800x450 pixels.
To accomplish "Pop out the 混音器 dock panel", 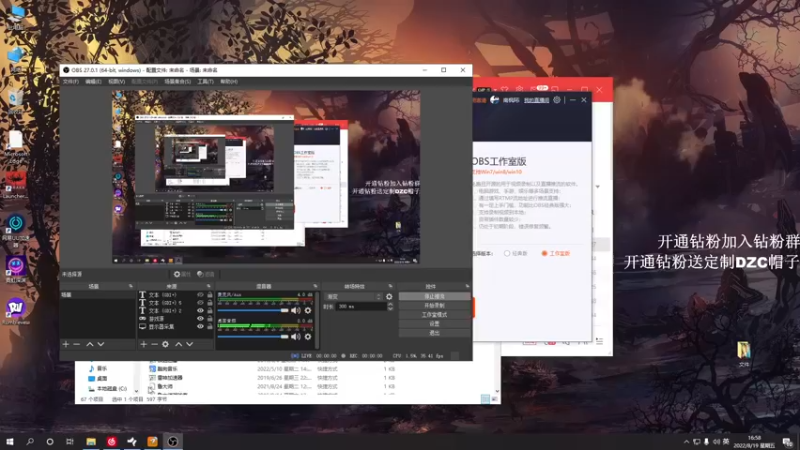I will click(315, 286).
